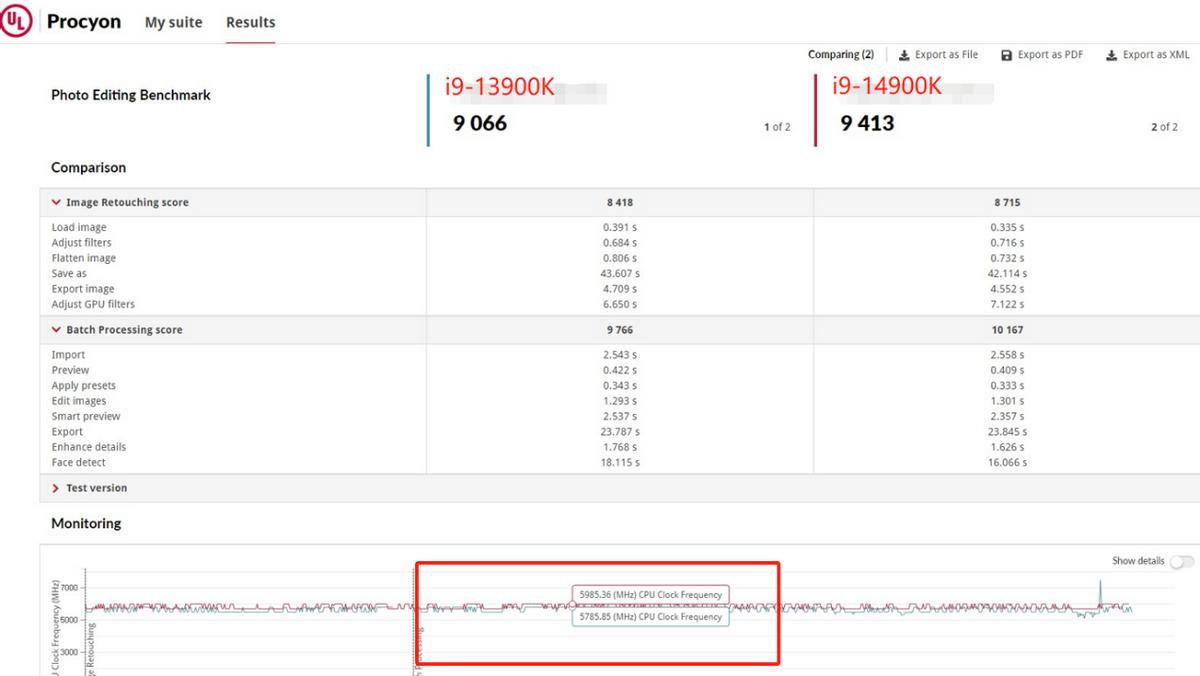
Task: Select Image Retouching score value 8 418
Action: [620, 202]
